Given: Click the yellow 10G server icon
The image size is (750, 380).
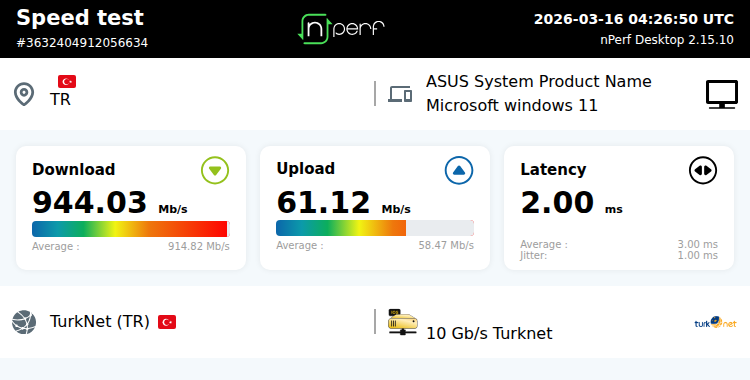Looking at the screenshot, I should click(x=403, y=322).
